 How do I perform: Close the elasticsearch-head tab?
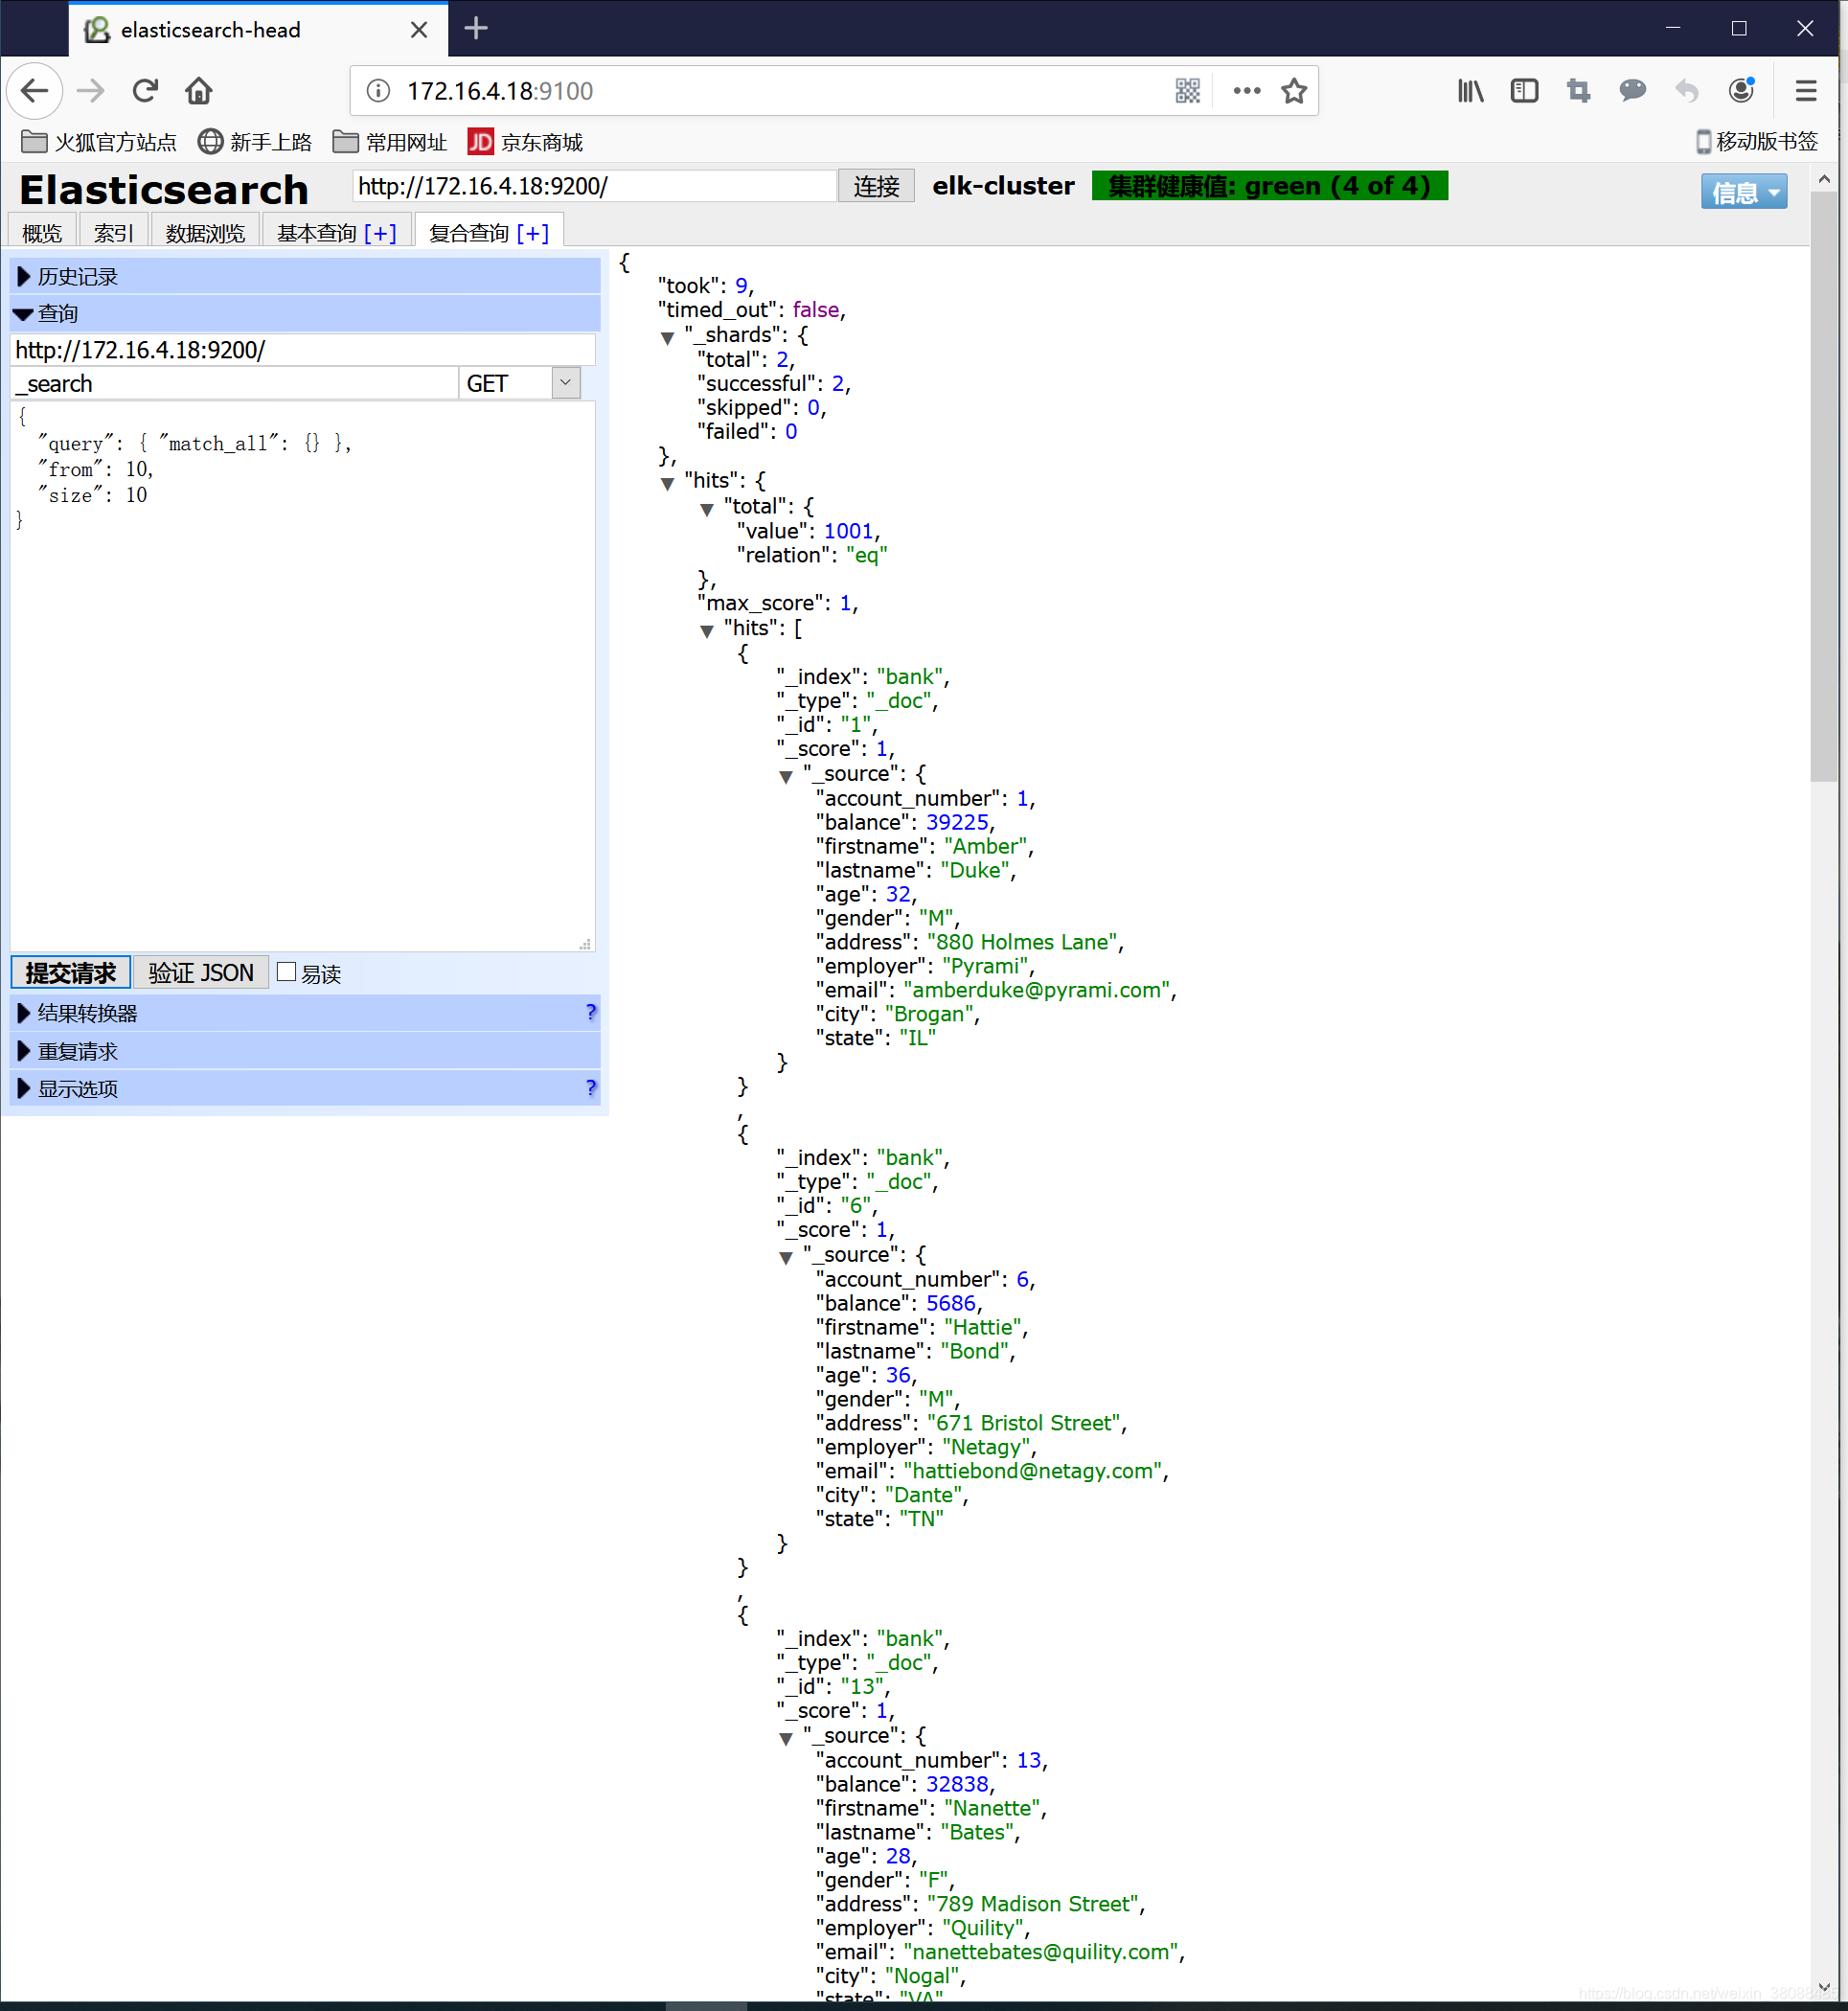coord(419,30)
